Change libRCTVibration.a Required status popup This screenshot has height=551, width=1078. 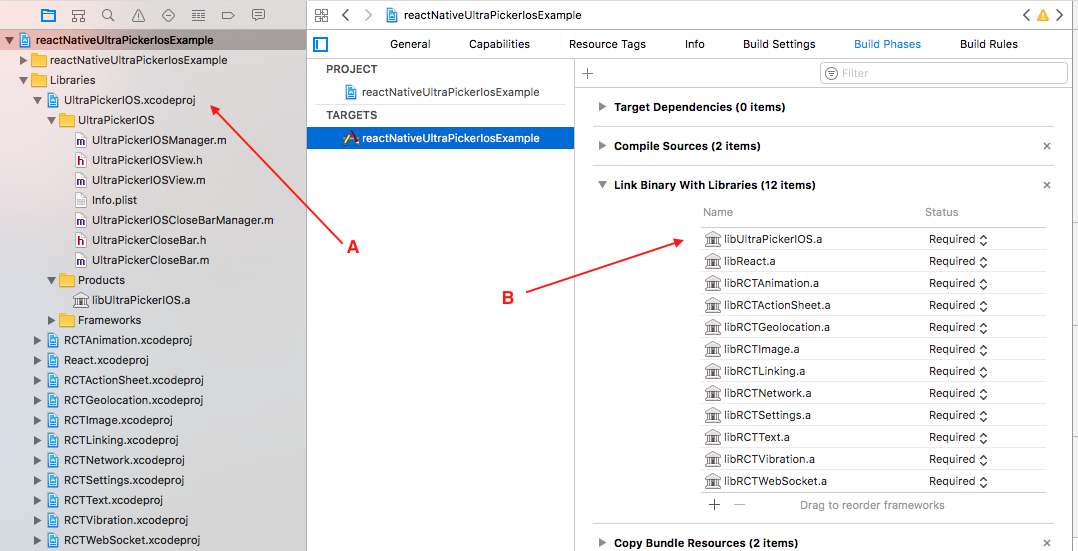click(x=959, y=460)
